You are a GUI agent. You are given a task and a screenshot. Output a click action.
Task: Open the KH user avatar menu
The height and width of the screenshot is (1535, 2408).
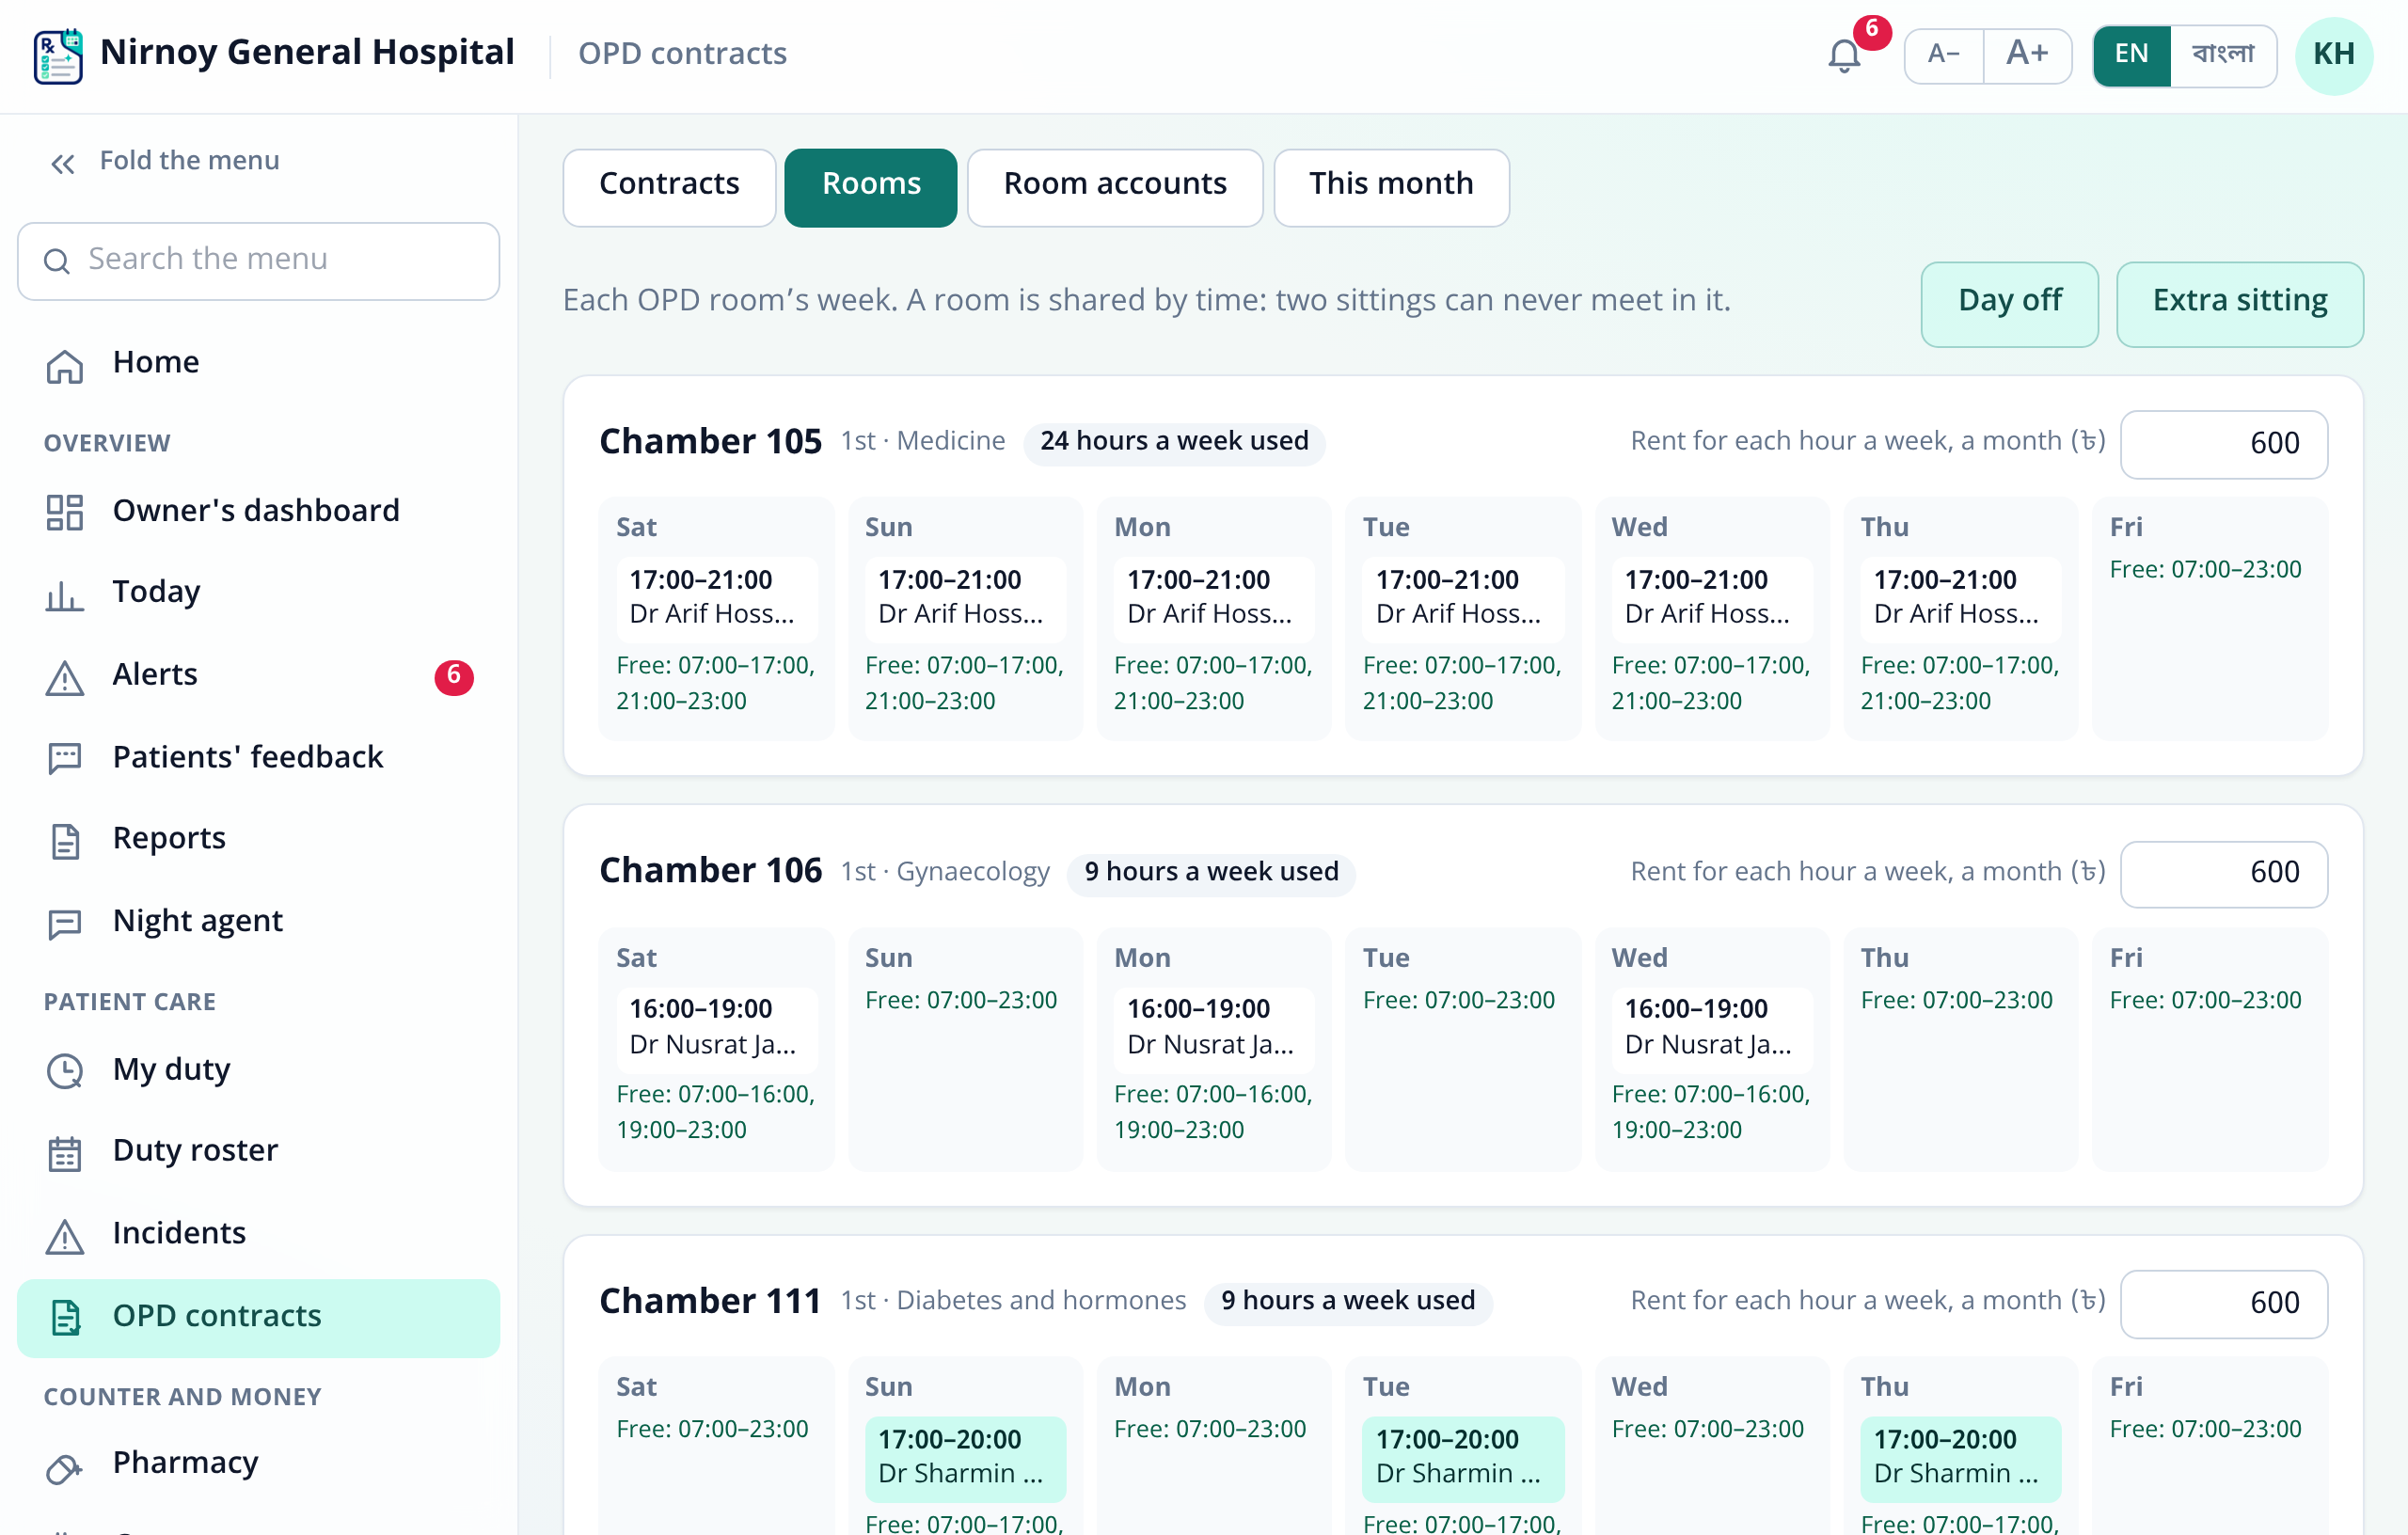coord(2333,55)
